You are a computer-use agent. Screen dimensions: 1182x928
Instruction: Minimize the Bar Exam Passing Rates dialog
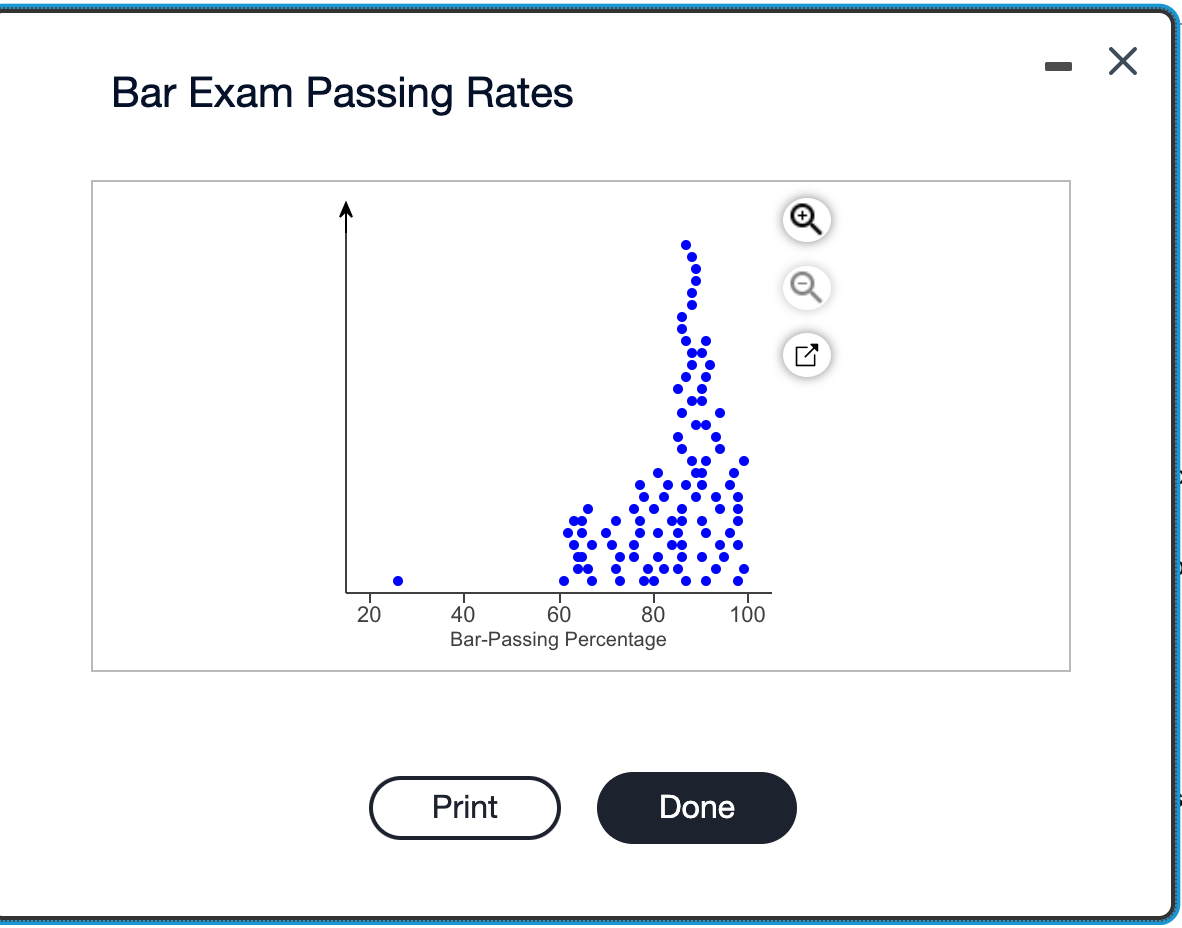[x=1058, y=66]
